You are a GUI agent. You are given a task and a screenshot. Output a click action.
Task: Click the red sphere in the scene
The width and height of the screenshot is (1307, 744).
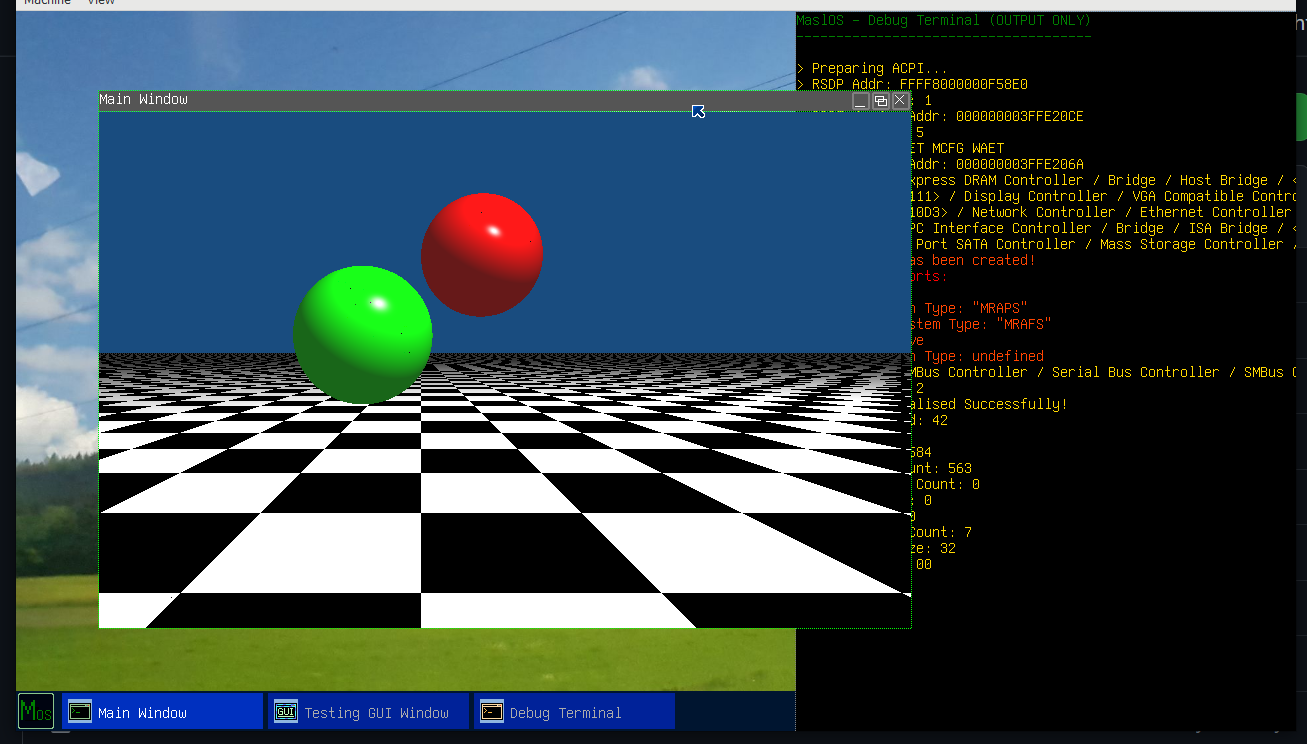[482, 255]
